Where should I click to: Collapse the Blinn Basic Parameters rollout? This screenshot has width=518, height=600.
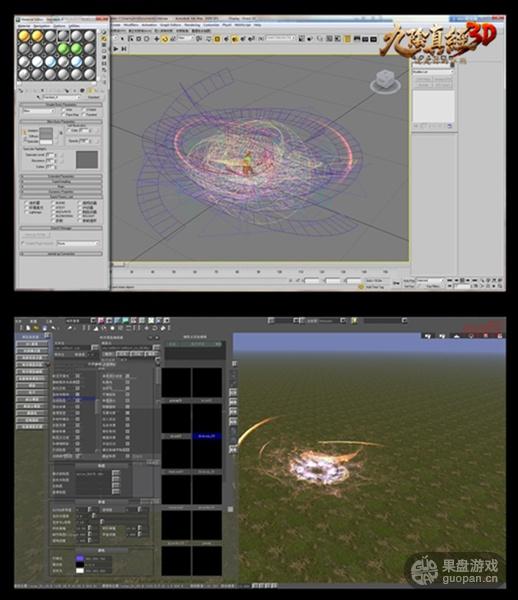[x=61, y=122]
